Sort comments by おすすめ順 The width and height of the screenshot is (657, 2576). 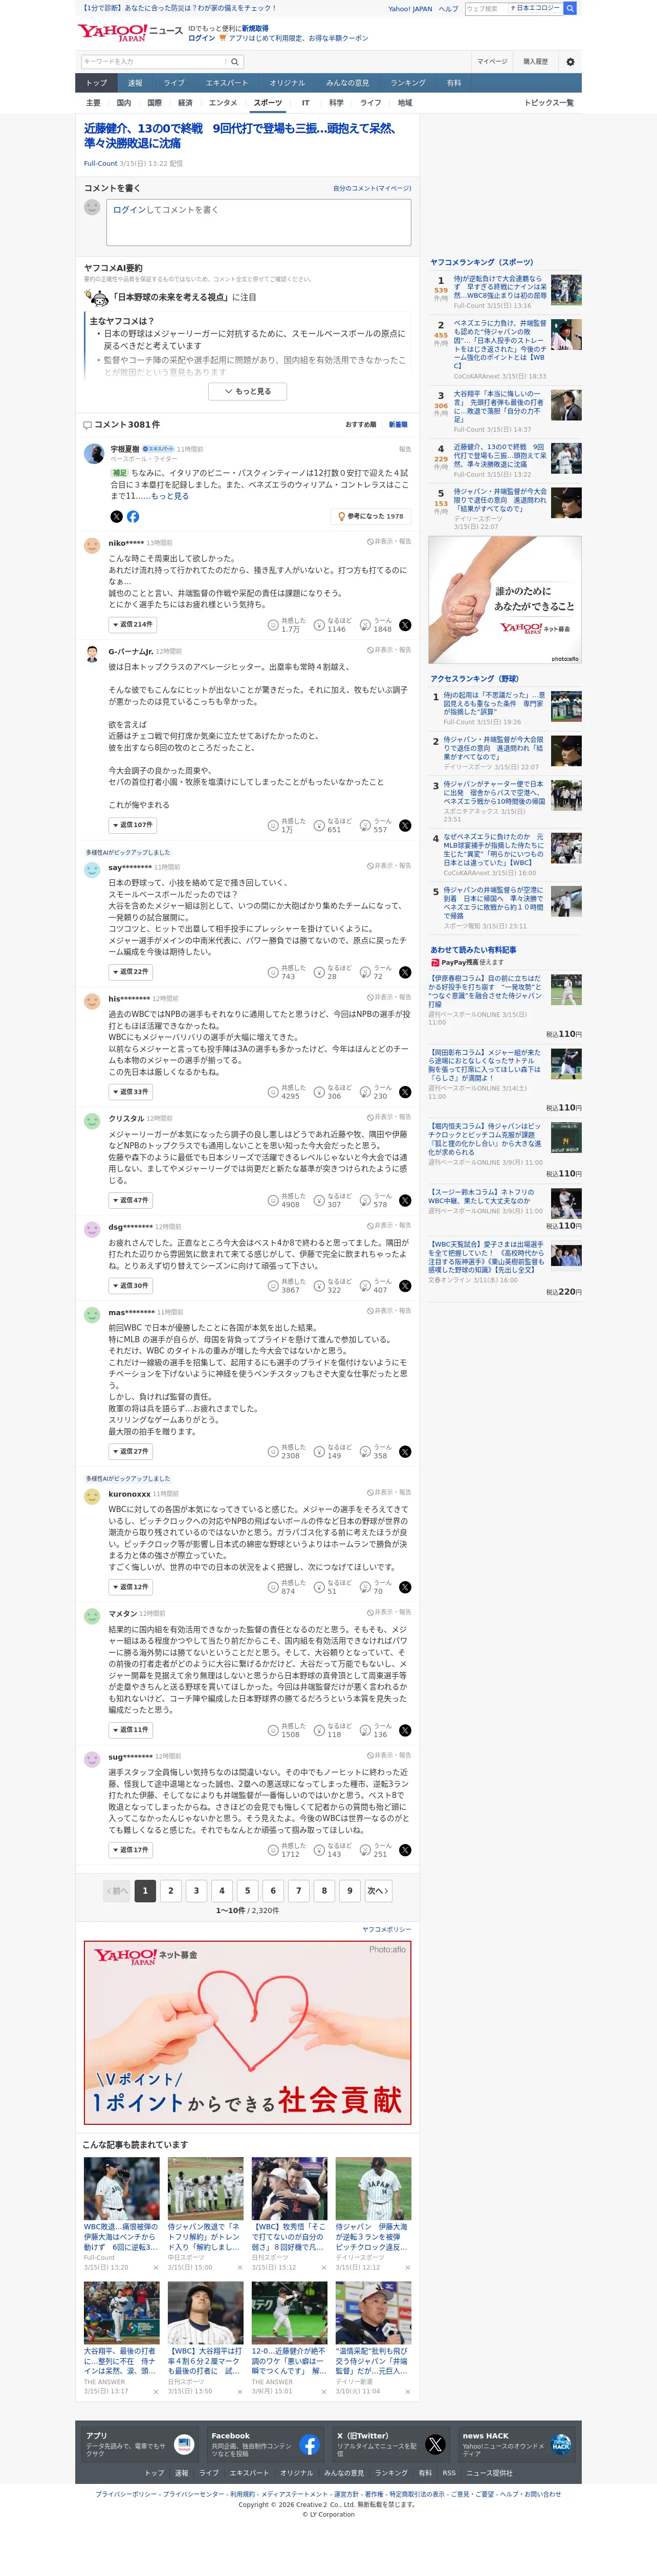361,424
